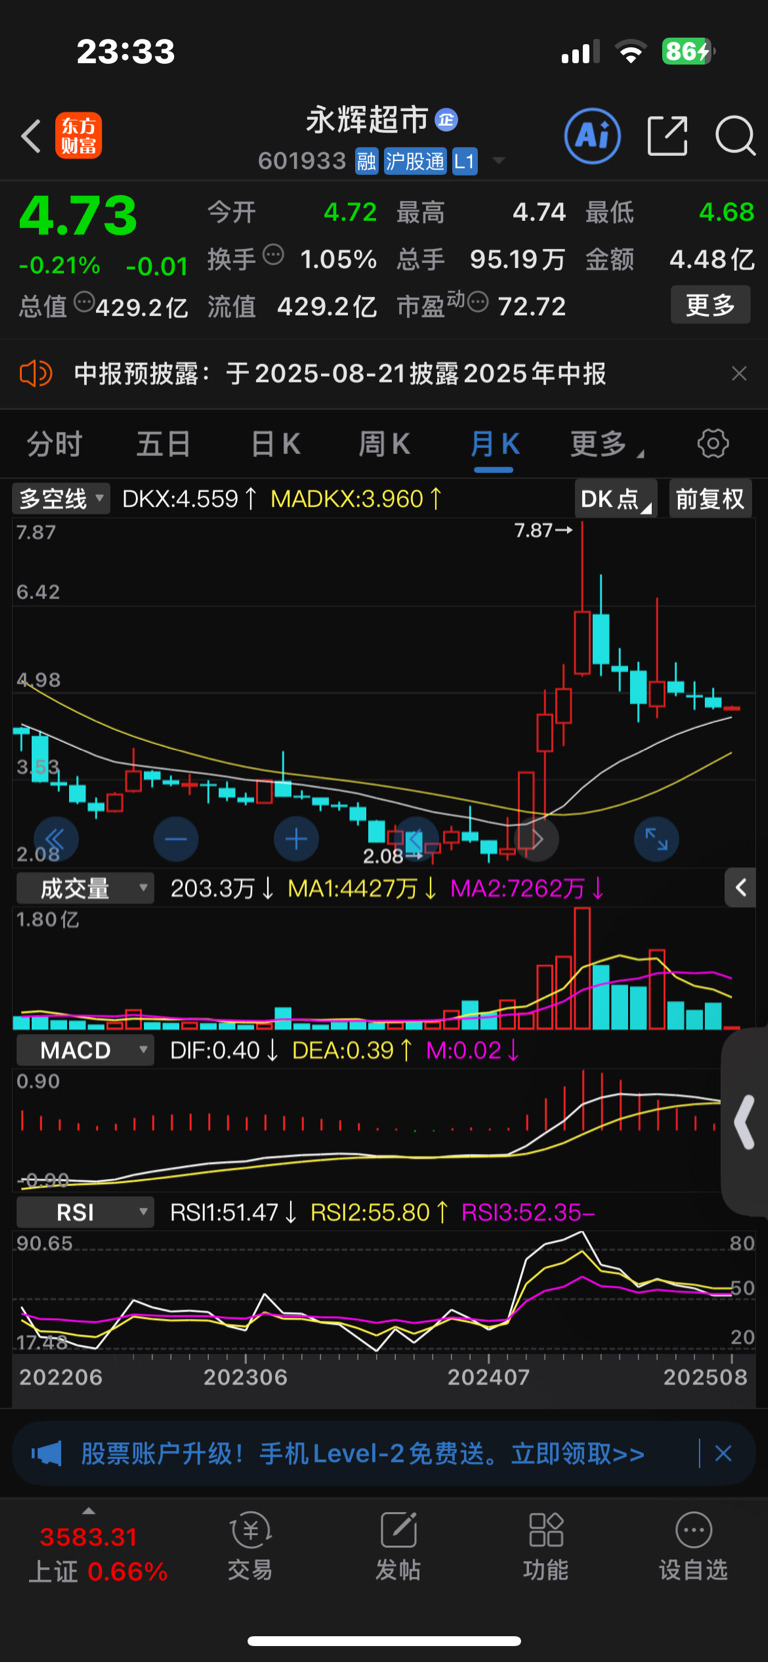Tap the stock code 601933
This screenshot has width=768, height=1663.
pos(302,161)
